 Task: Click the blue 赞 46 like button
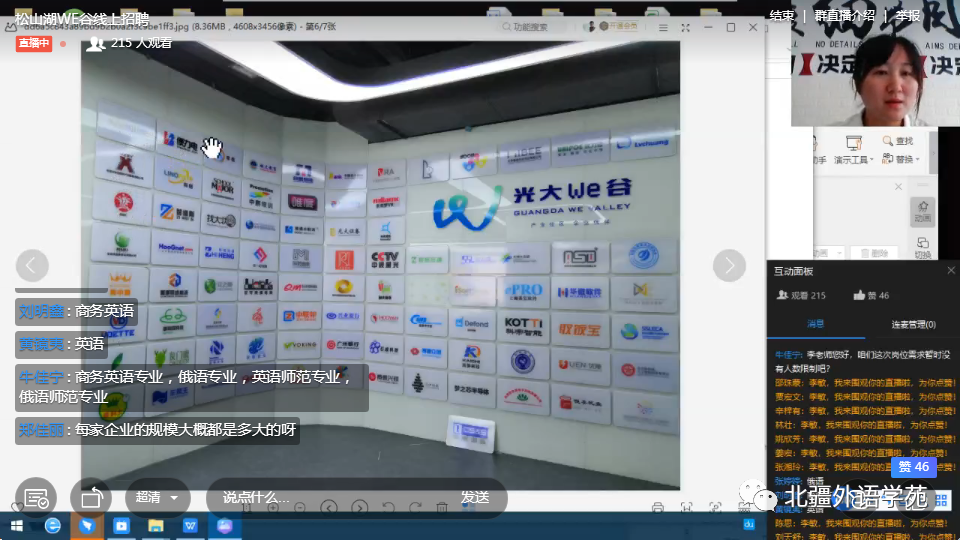point(913,467)
